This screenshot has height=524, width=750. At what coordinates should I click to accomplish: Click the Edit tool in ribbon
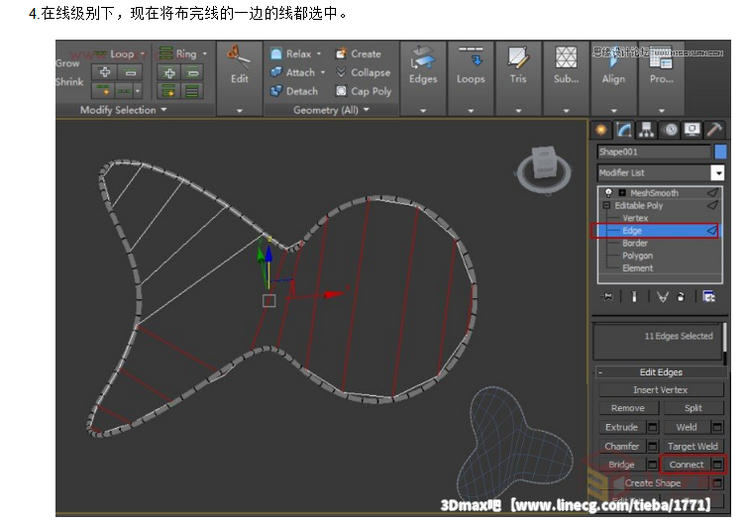[239, 66]
